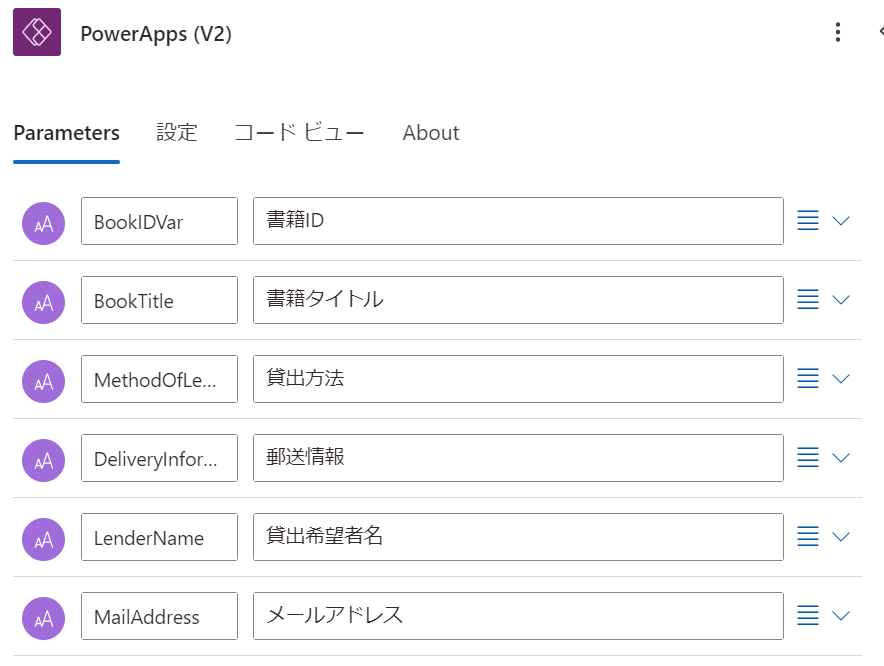Switch to the Parameters tab
Image resolution: width=884 pixels, height=666 pixels.
pyautogui.click(x=67, y=133)
